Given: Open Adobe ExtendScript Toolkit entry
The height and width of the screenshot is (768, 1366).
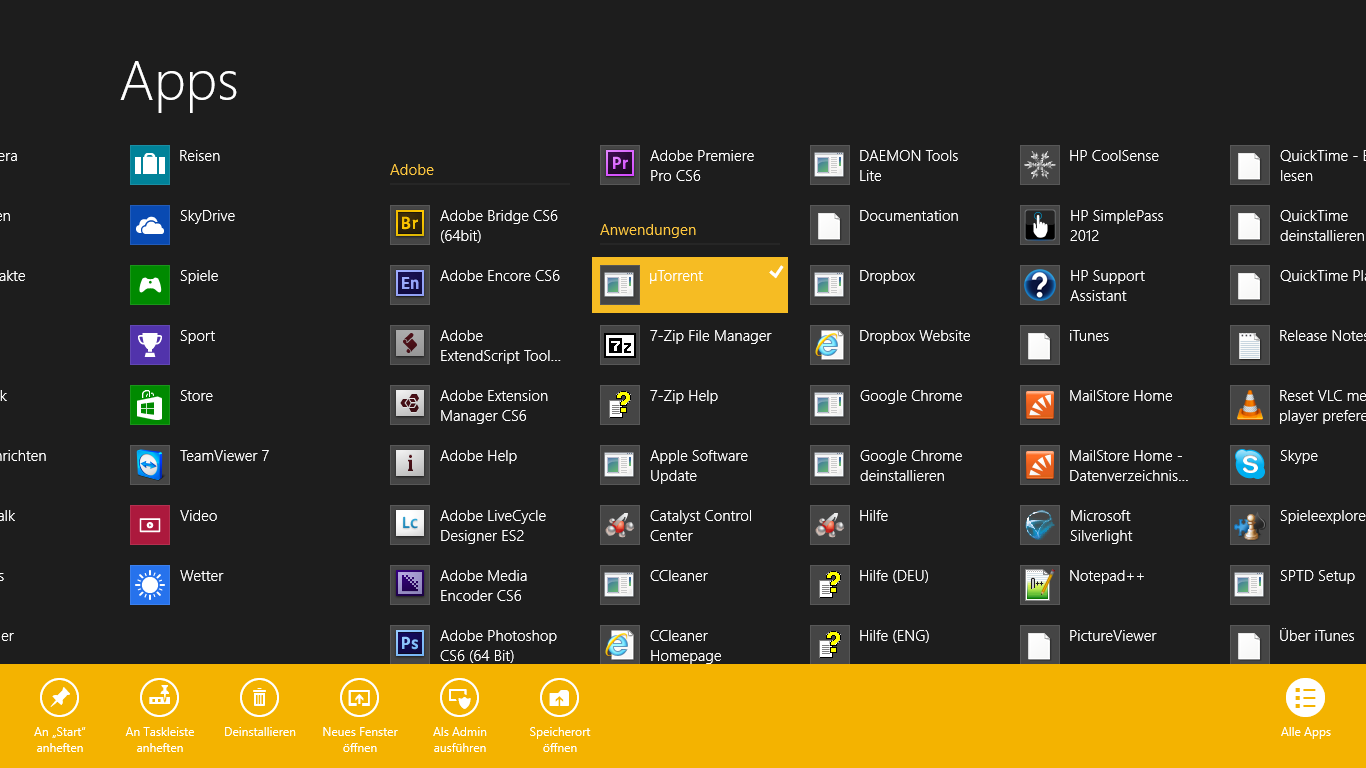Looking at the screenshot, I should pyautogui.click(x=480, y=345).
